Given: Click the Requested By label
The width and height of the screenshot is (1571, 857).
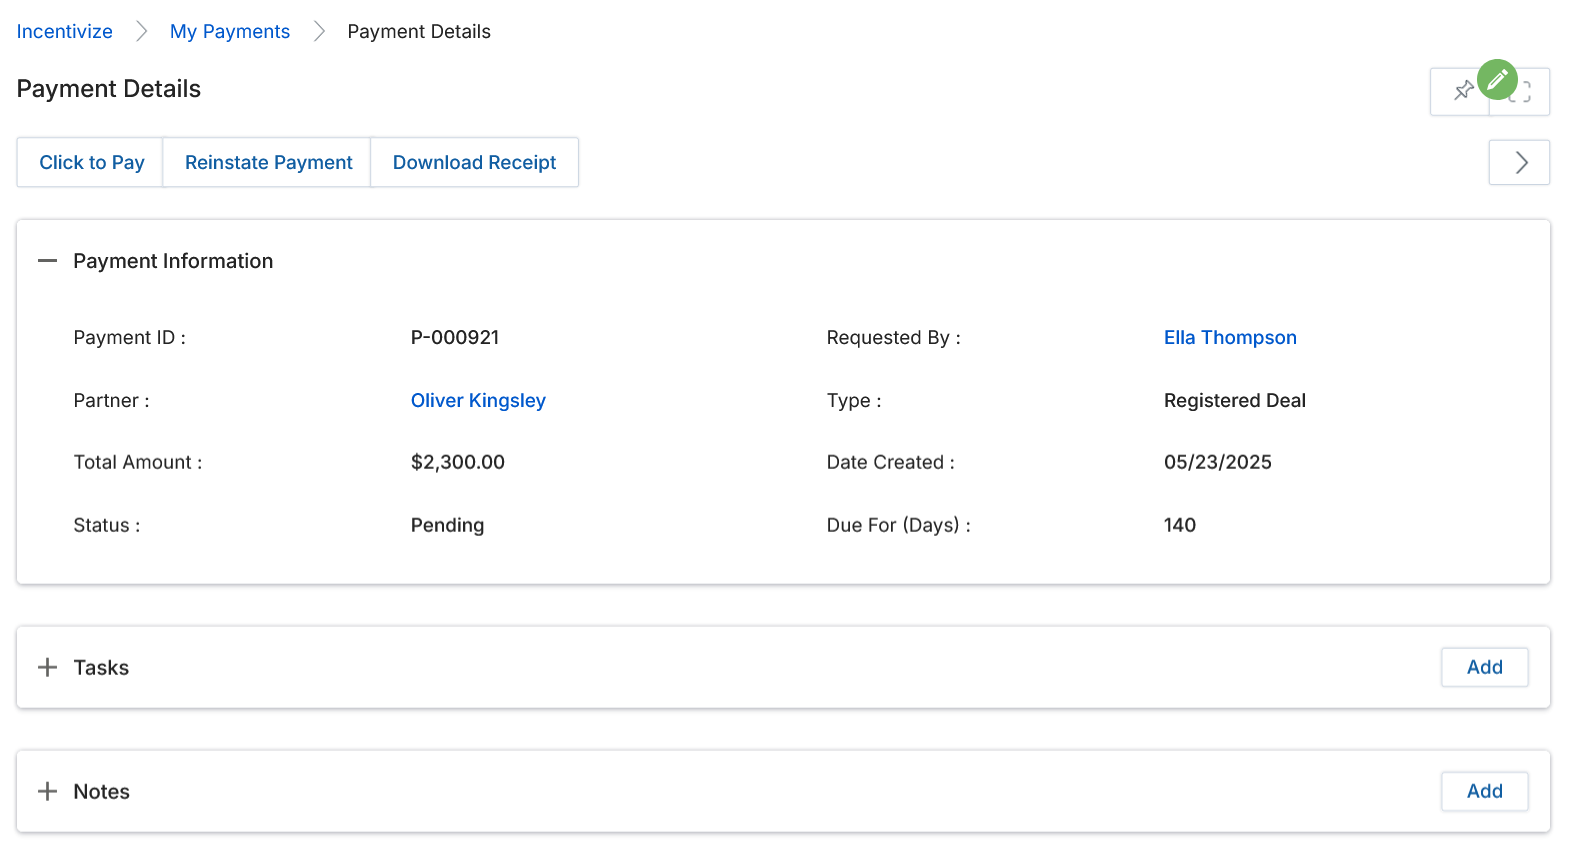Looking at the screenshot, I should tap(894, 338).
